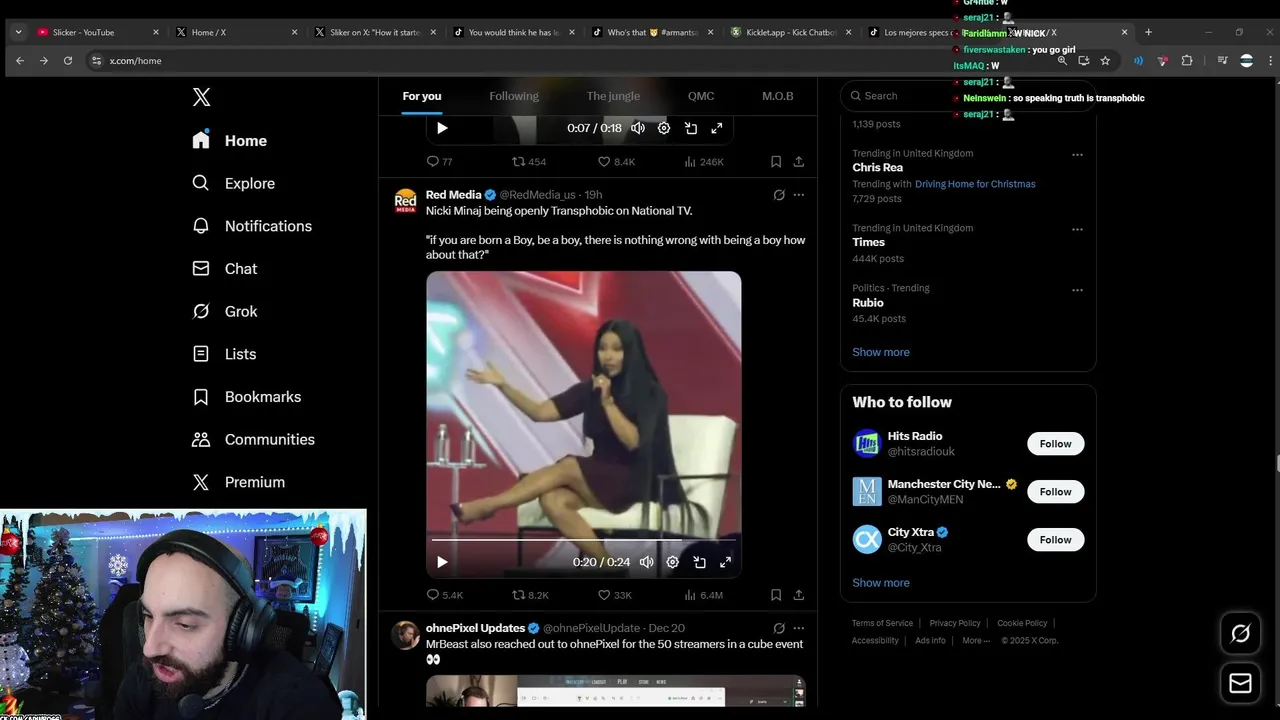Image resolution: width=1280 pixels, height=720 pixels.
Task: Open settings gear on 0:18 video
Action: pyautogui.click(x=664, y=128)
